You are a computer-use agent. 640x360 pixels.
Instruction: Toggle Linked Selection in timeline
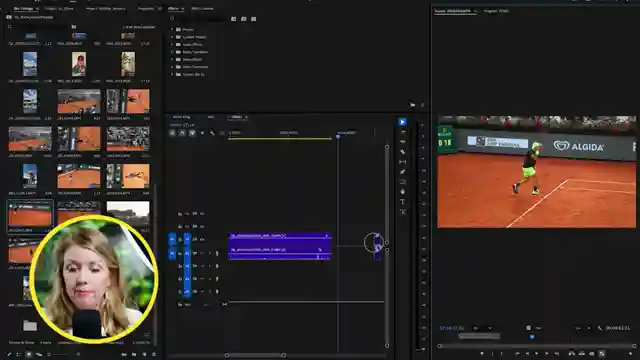coord(192,133)
